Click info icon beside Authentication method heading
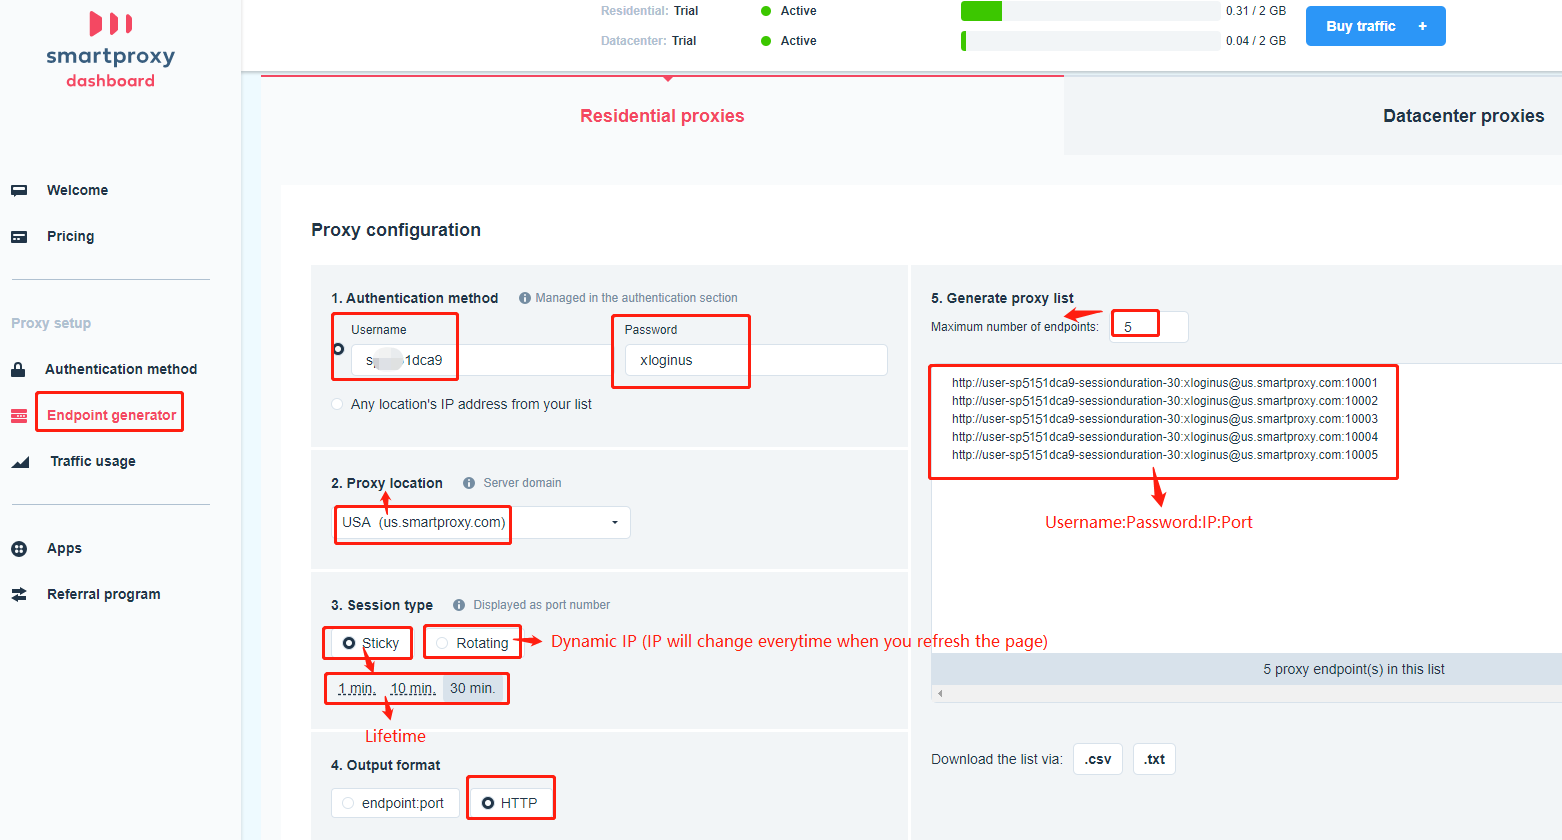Image resolution: width=1562 pixels, height=840 pixels. pyautogui.click(x=525, y=298)
